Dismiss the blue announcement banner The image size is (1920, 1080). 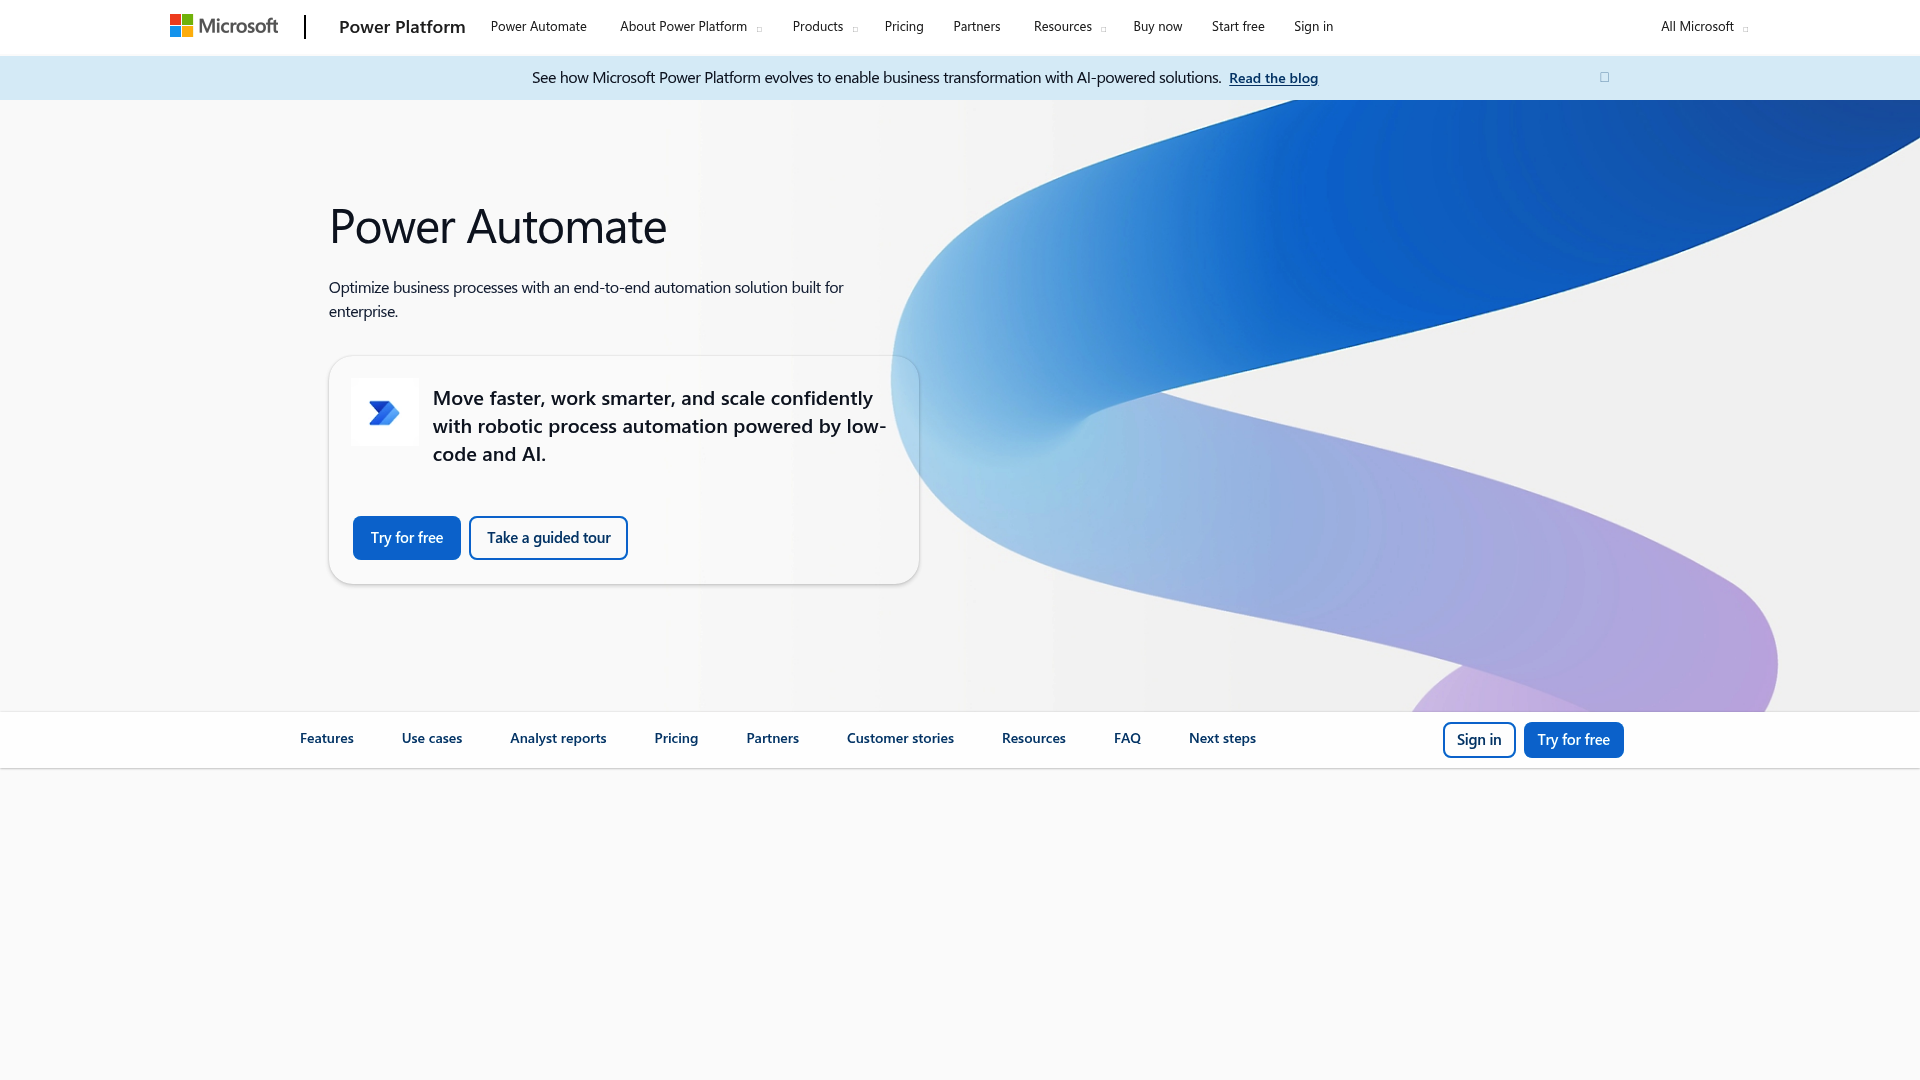pyautogui.click(x=1604, y=77)
